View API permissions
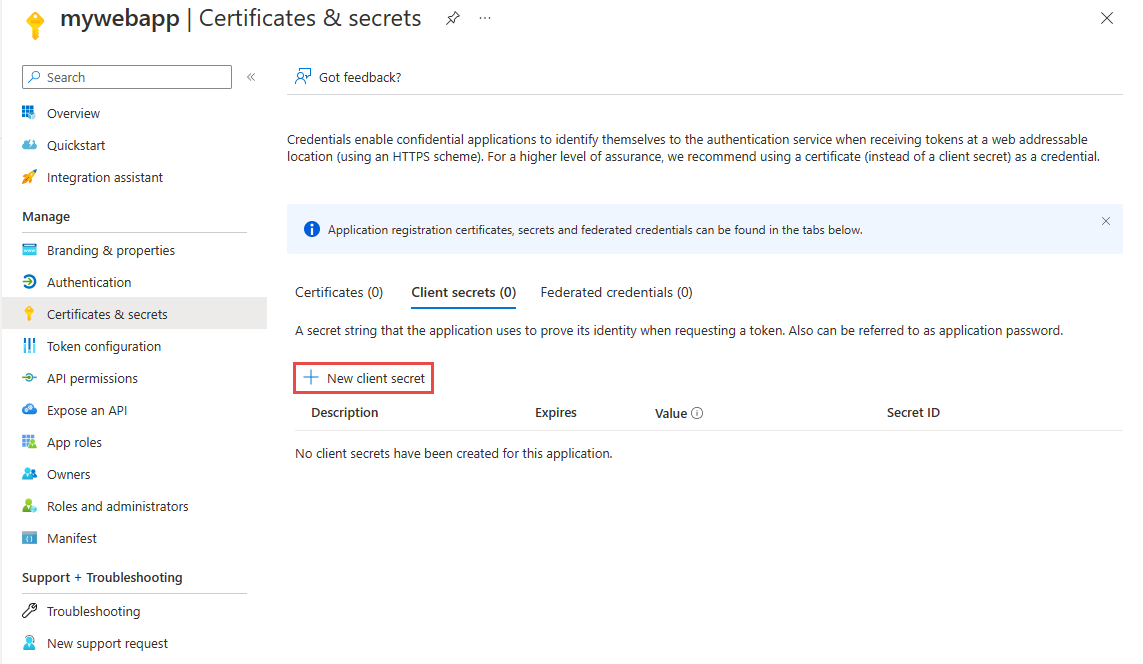The width and height of the screenshot is (1143, 664). (93, 377)
